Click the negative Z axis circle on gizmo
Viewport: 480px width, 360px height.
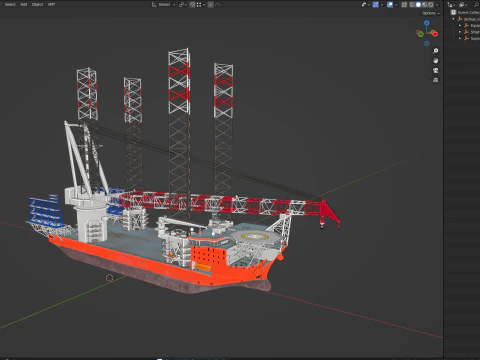(427, 44)
